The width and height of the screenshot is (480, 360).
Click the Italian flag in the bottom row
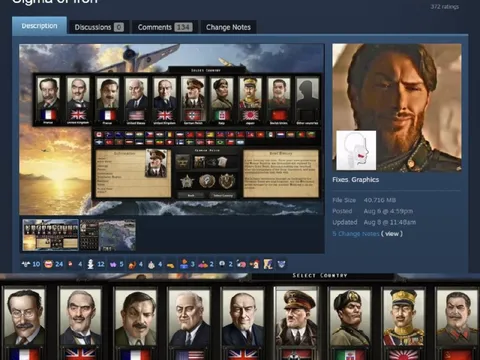tap(350, 354)
